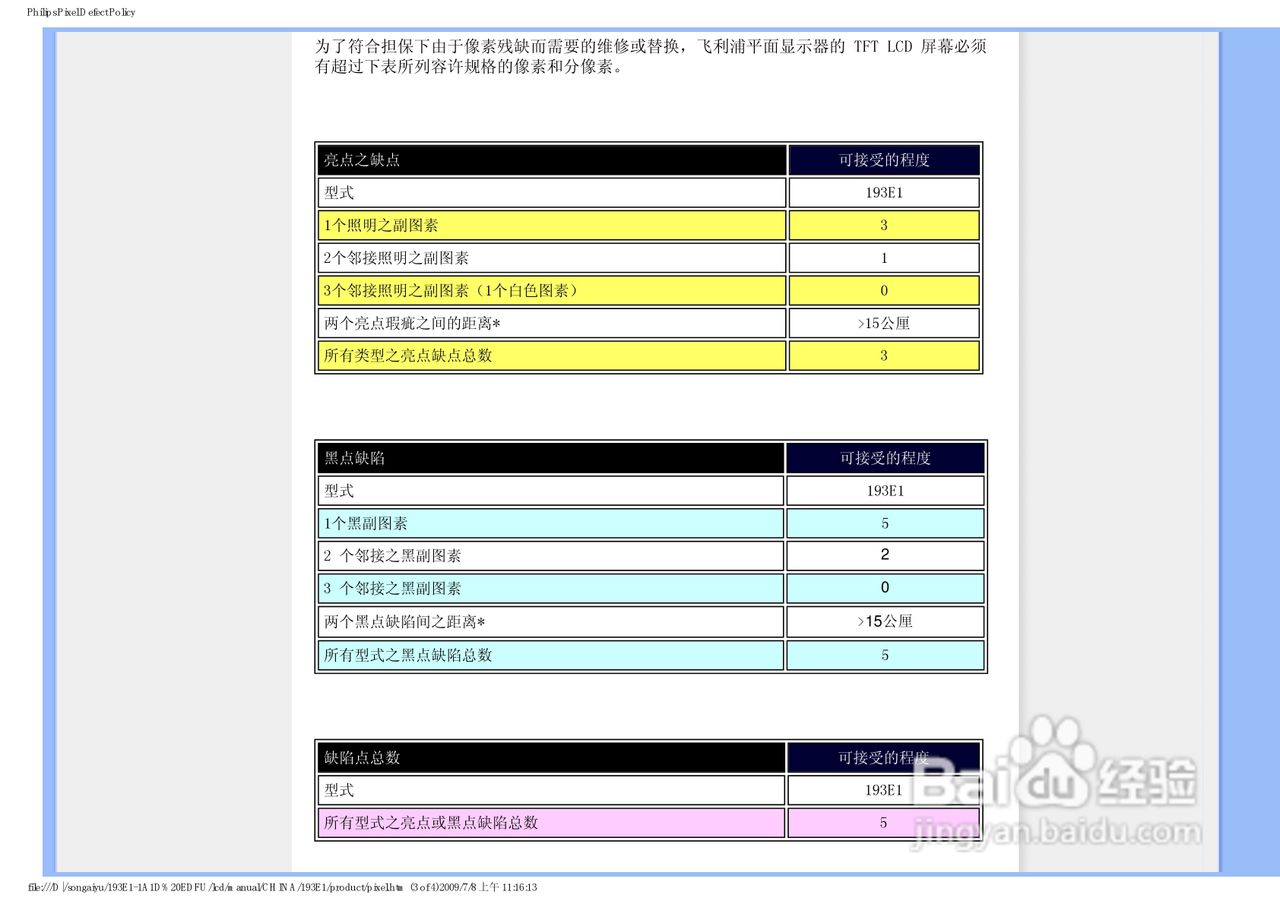Screen dimensions: 1280x904
Task: Click value 3 beside 1个照明之副图素
Action: [884, 225]
